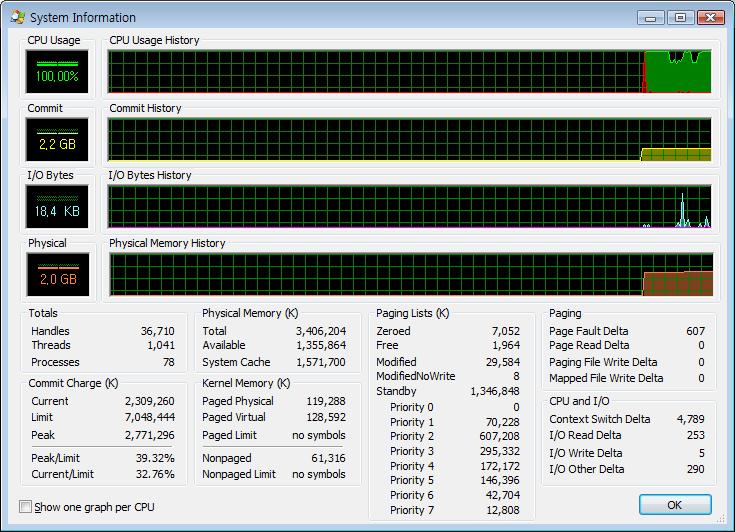Select Physical Memory Total value 3,406,204
This screenshot has height=532, width=735.
click(321, 331)
